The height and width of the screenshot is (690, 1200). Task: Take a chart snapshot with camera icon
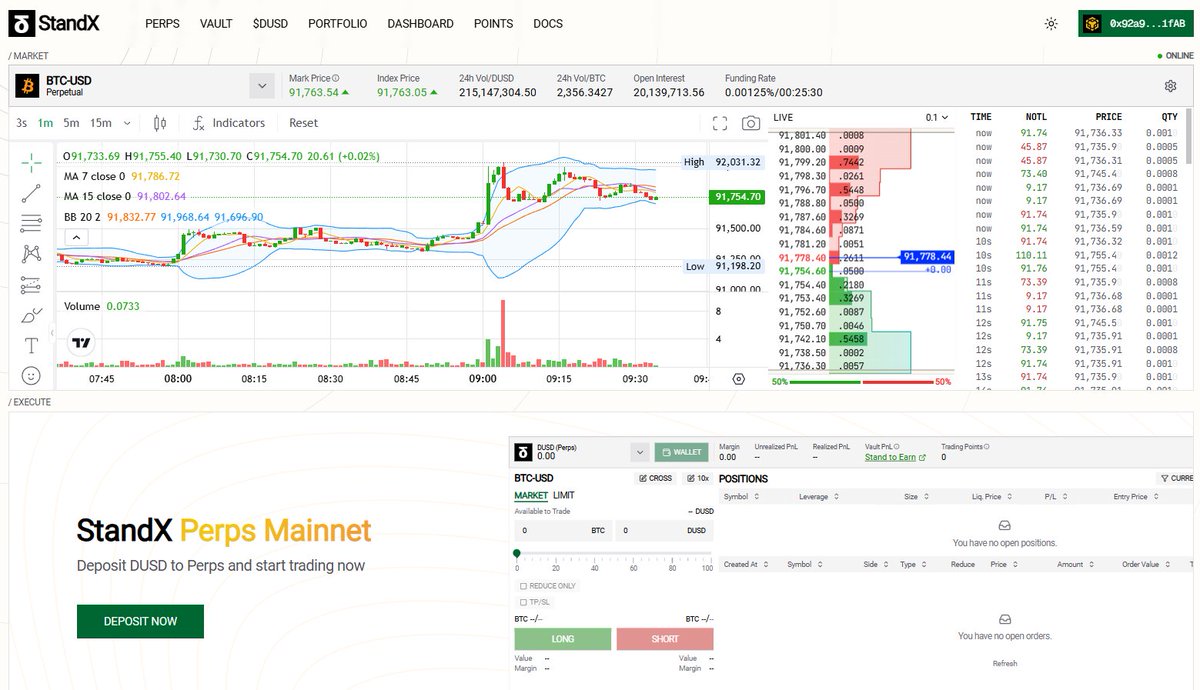(749, 122)
